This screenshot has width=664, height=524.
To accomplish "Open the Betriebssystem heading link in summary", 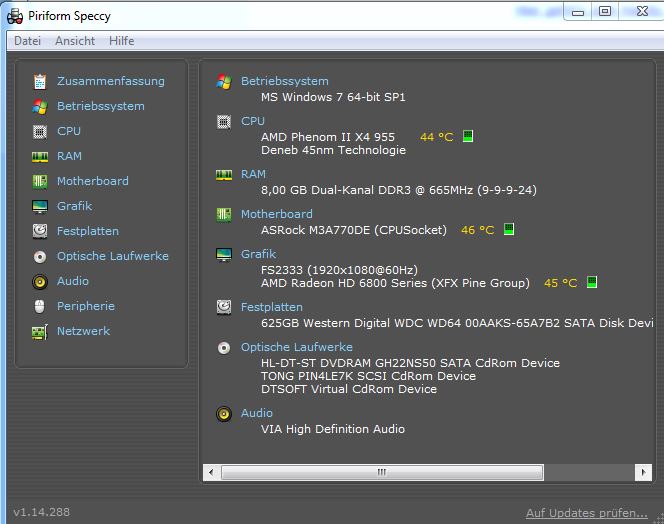I will point(285,81).
